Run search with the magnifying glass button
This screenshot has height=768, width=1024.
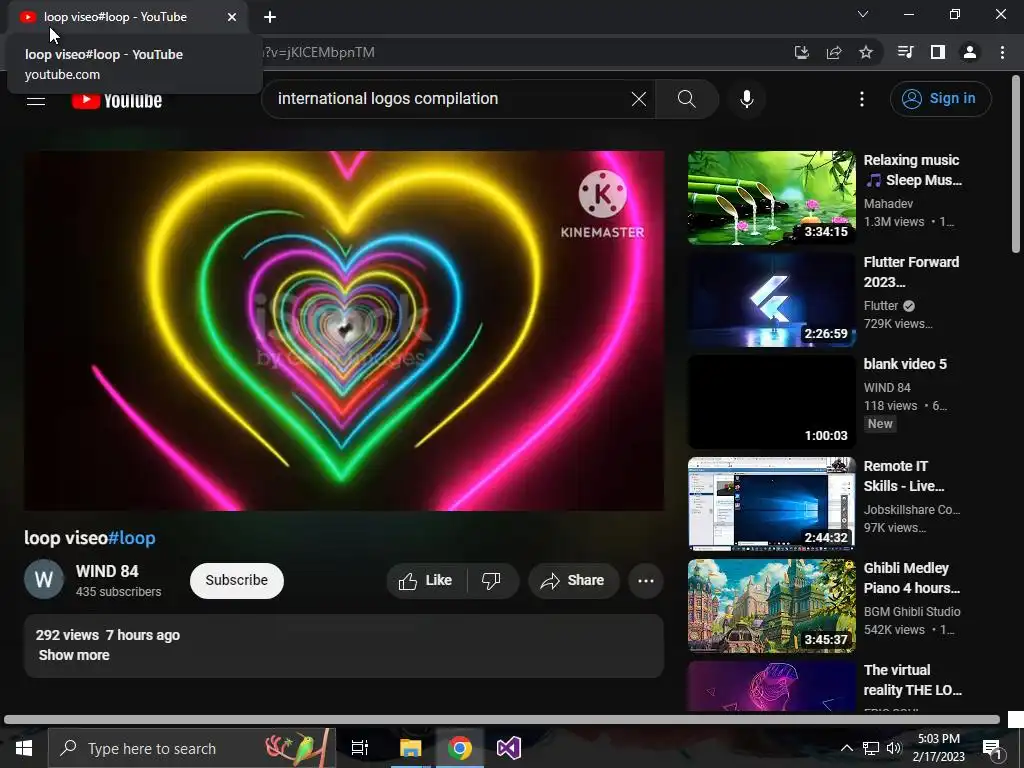686,99
